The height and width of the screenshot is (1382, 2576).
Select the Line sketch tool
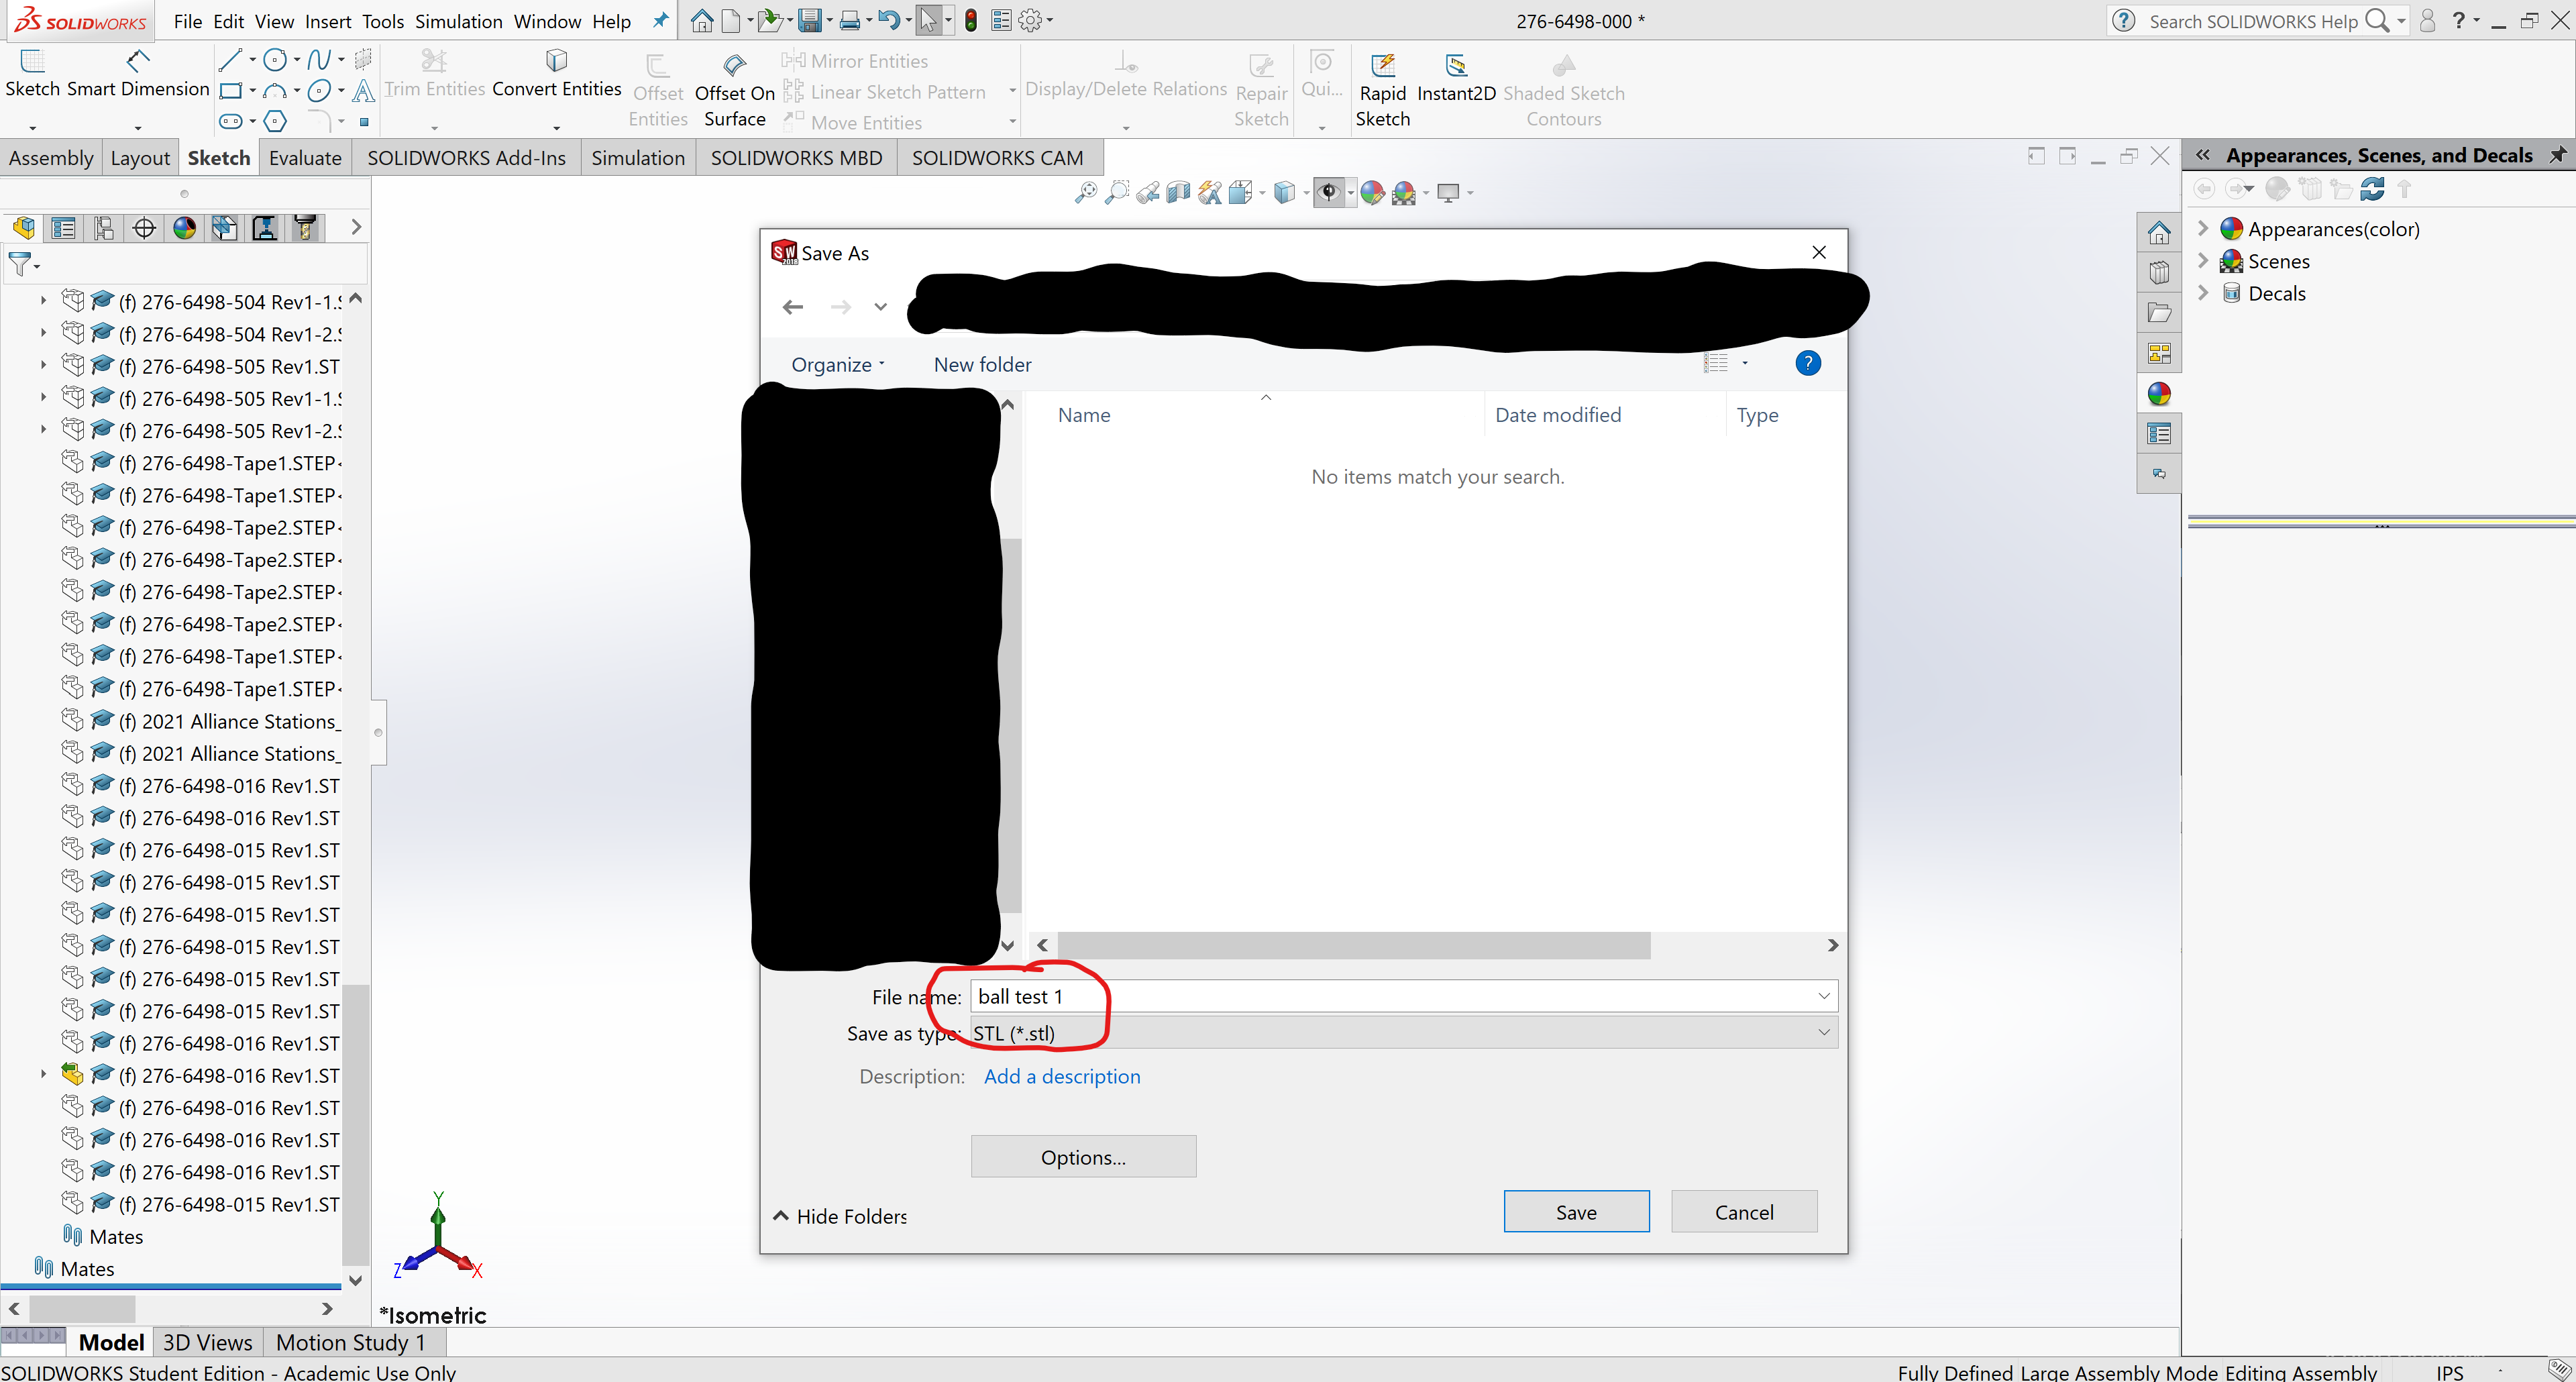tap(229, 60)
